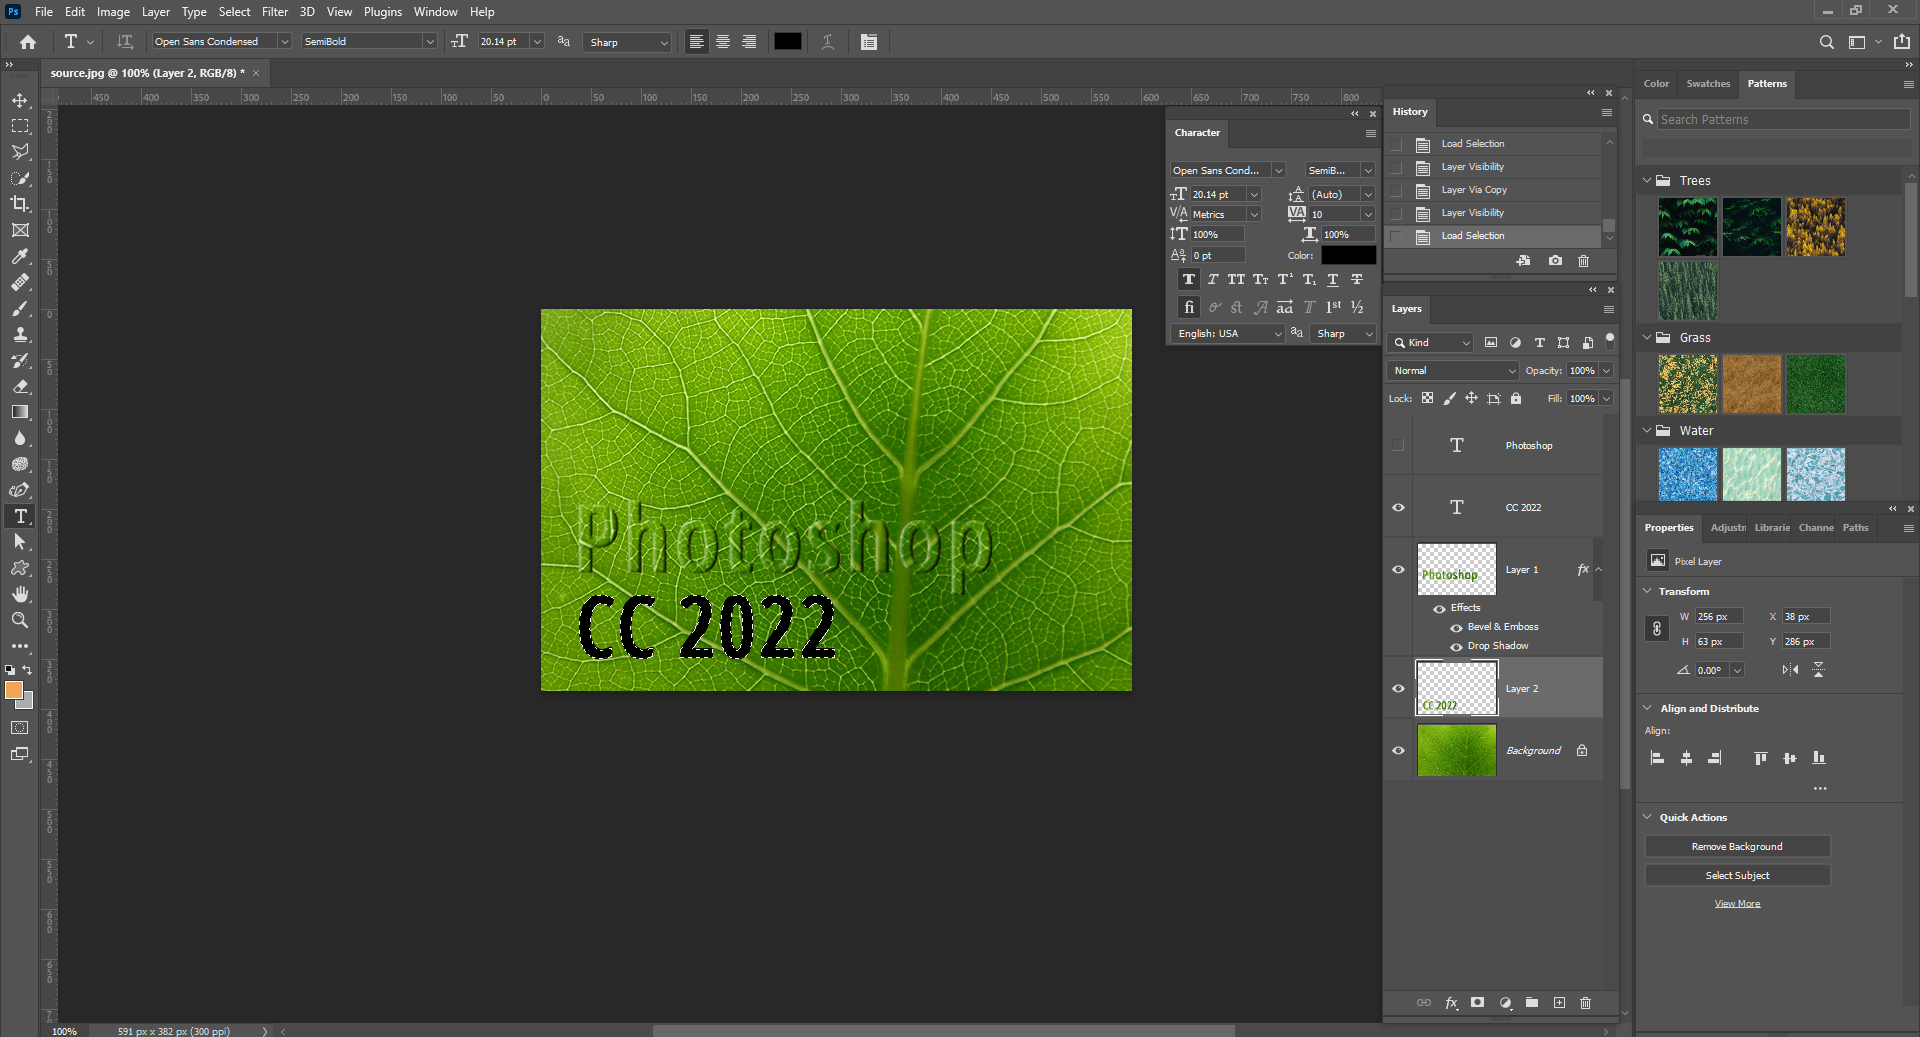Select the Horizontal Type tool
This screenshot has height=1037, width=1920.
coord(20,516)
